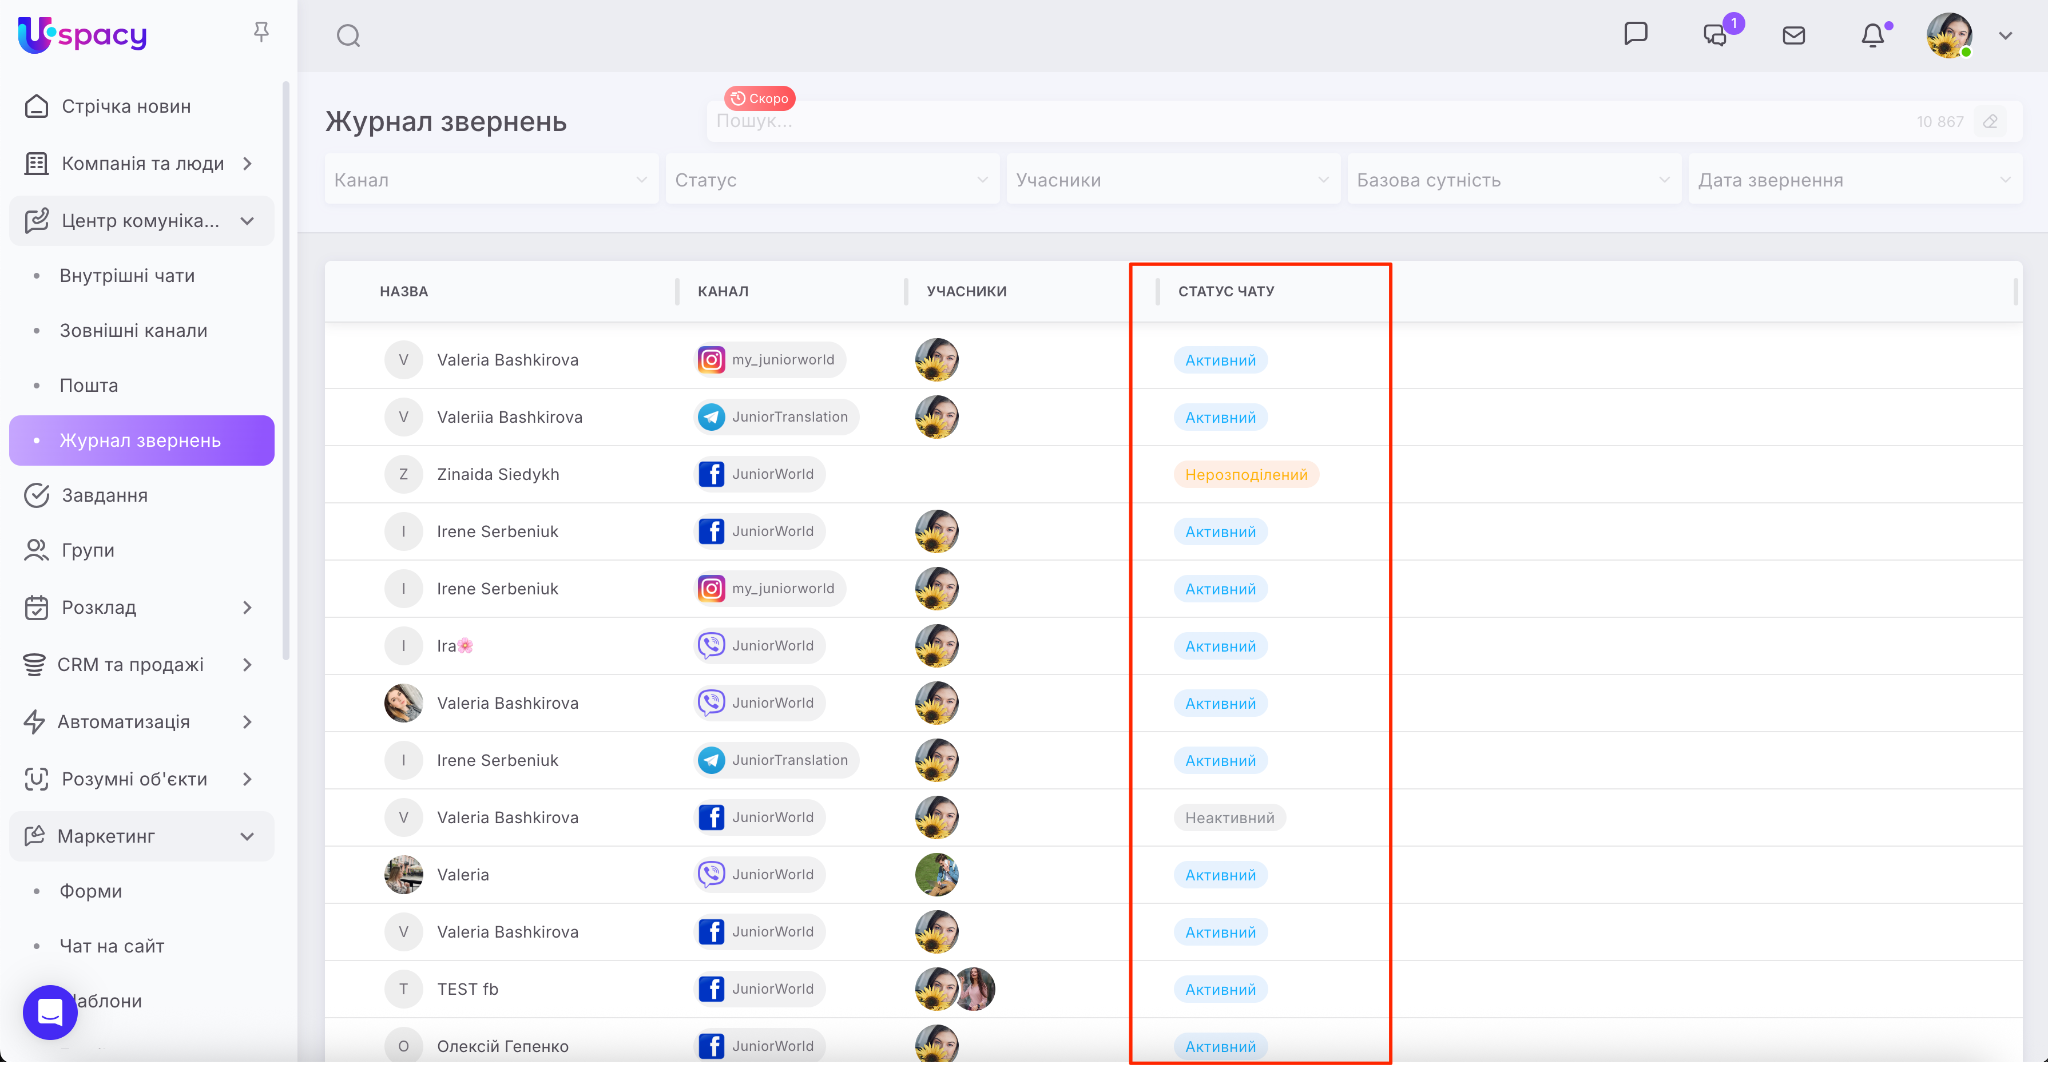Click the Неактивний status badge
Screen dimensions: 2048x1065
click(1229, 818)
